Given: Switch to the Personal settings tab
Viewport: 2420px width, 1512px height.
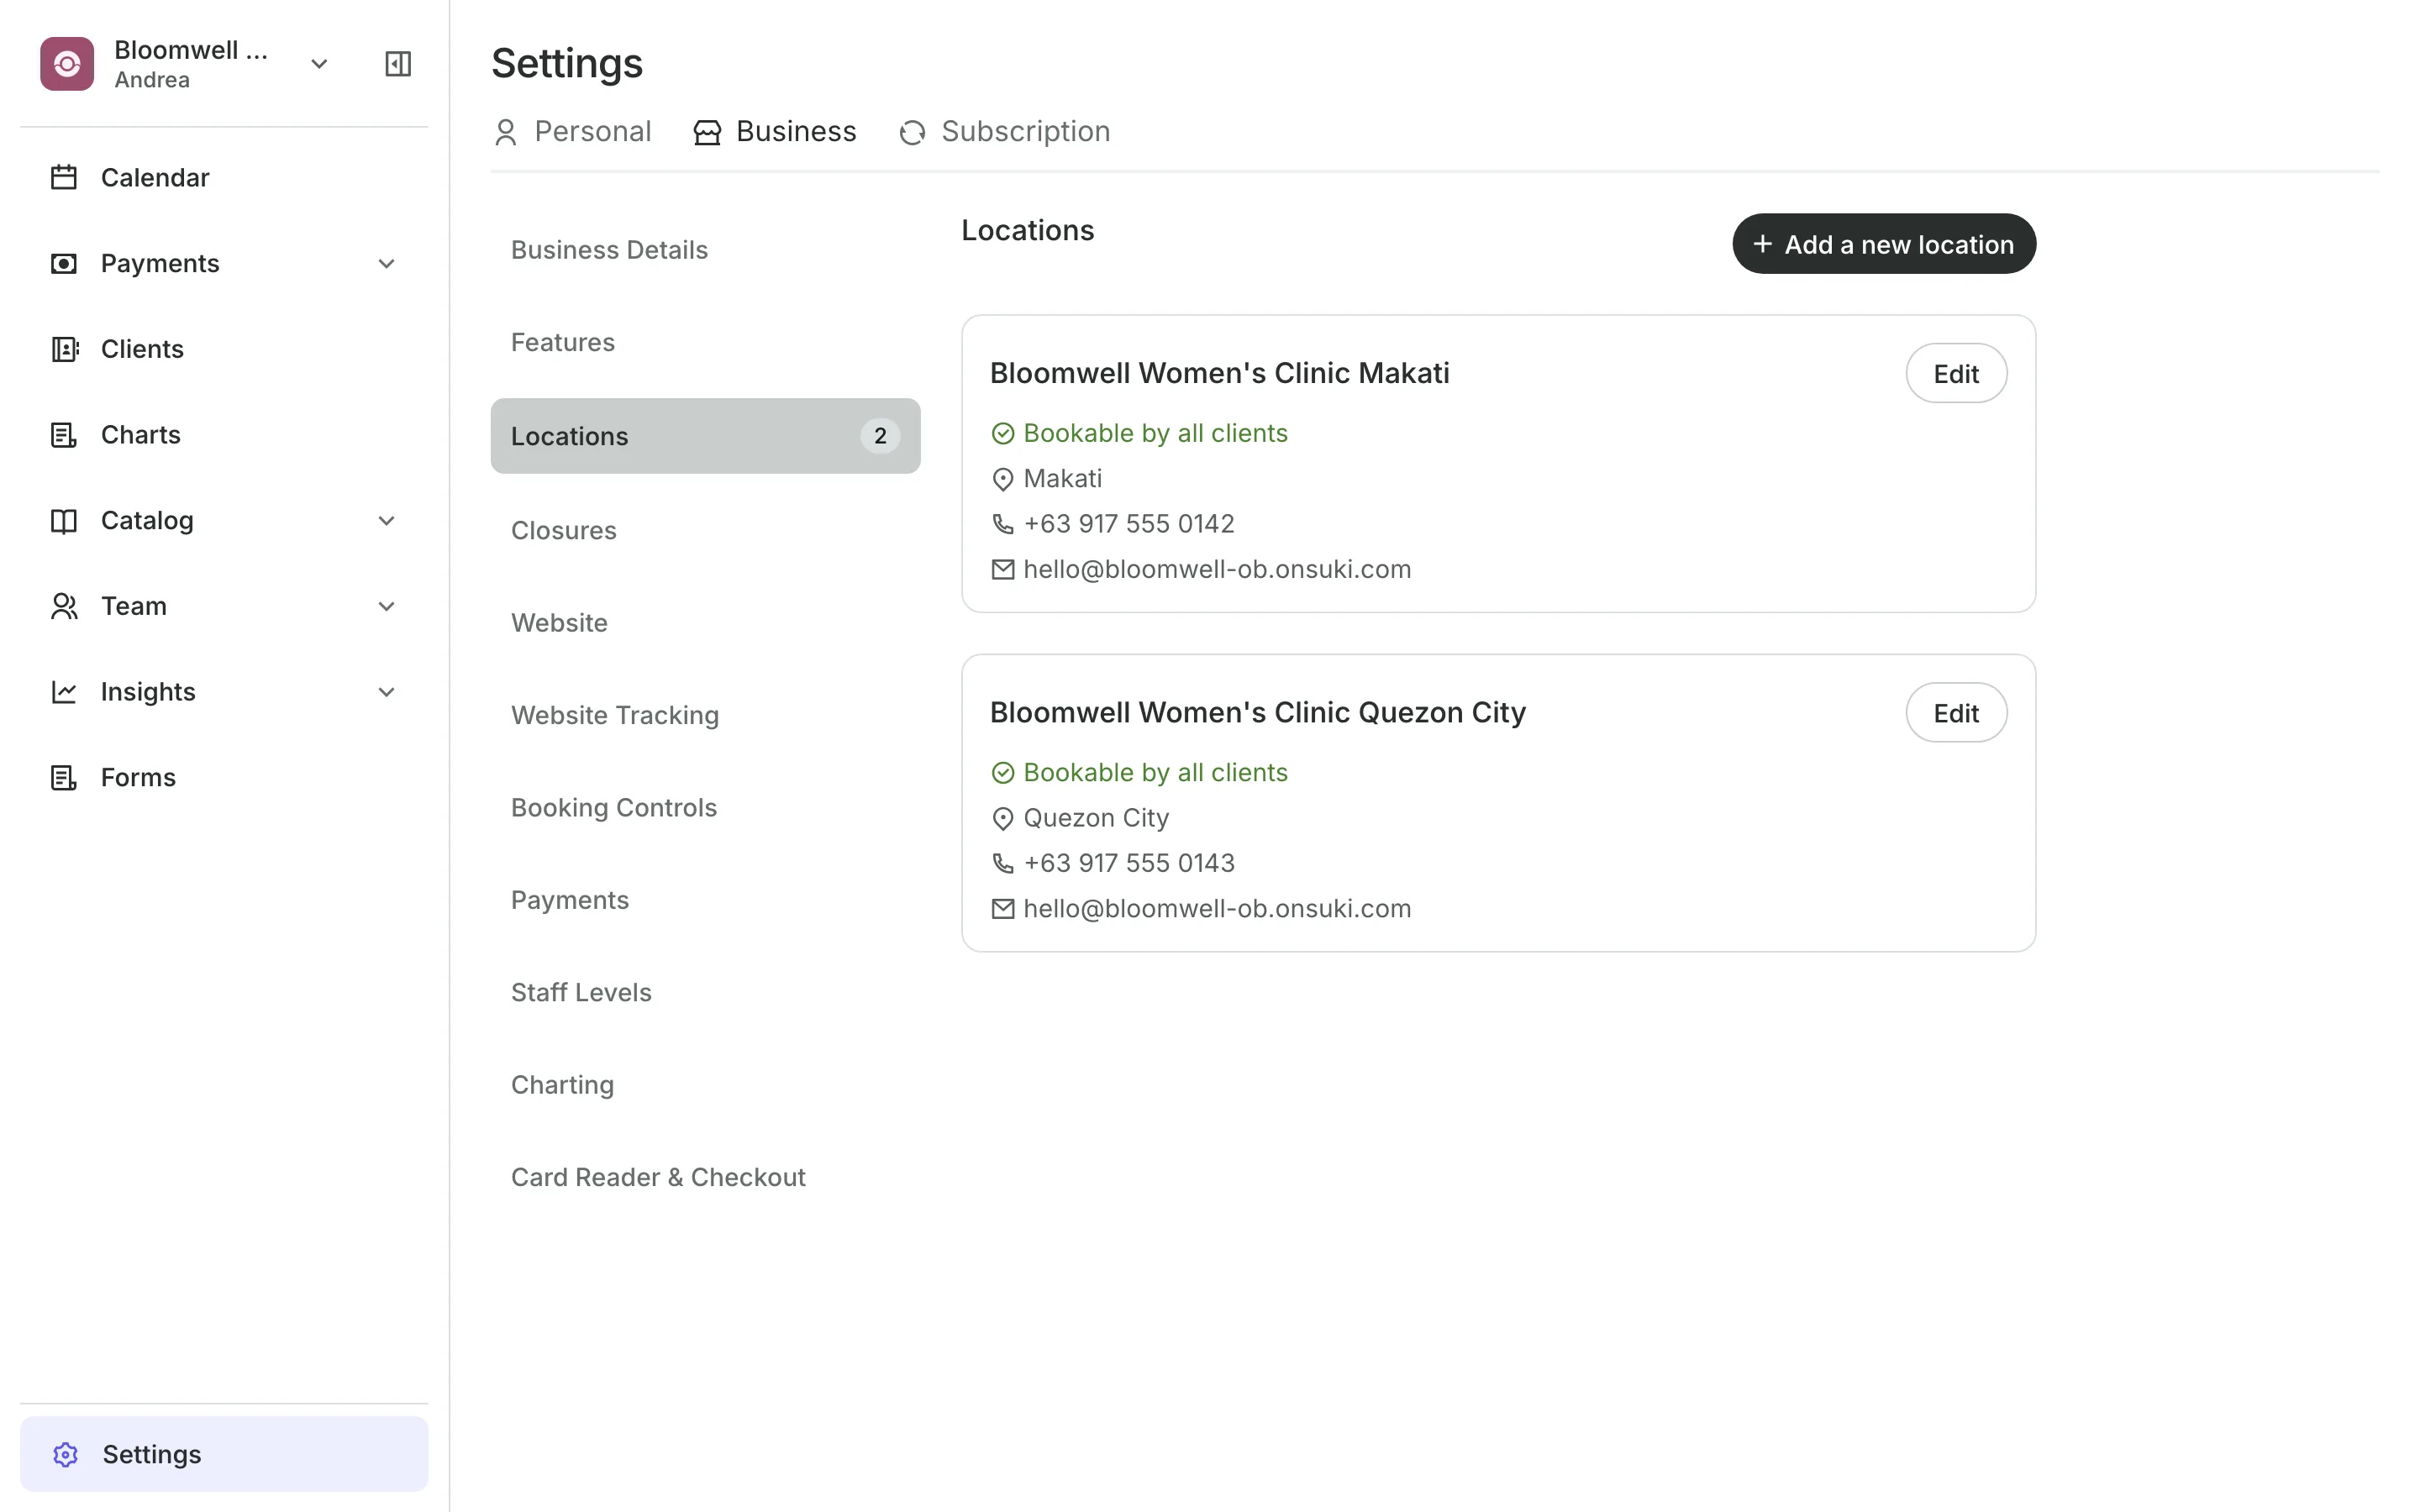Looking at the screenshot, I should 573,132.
